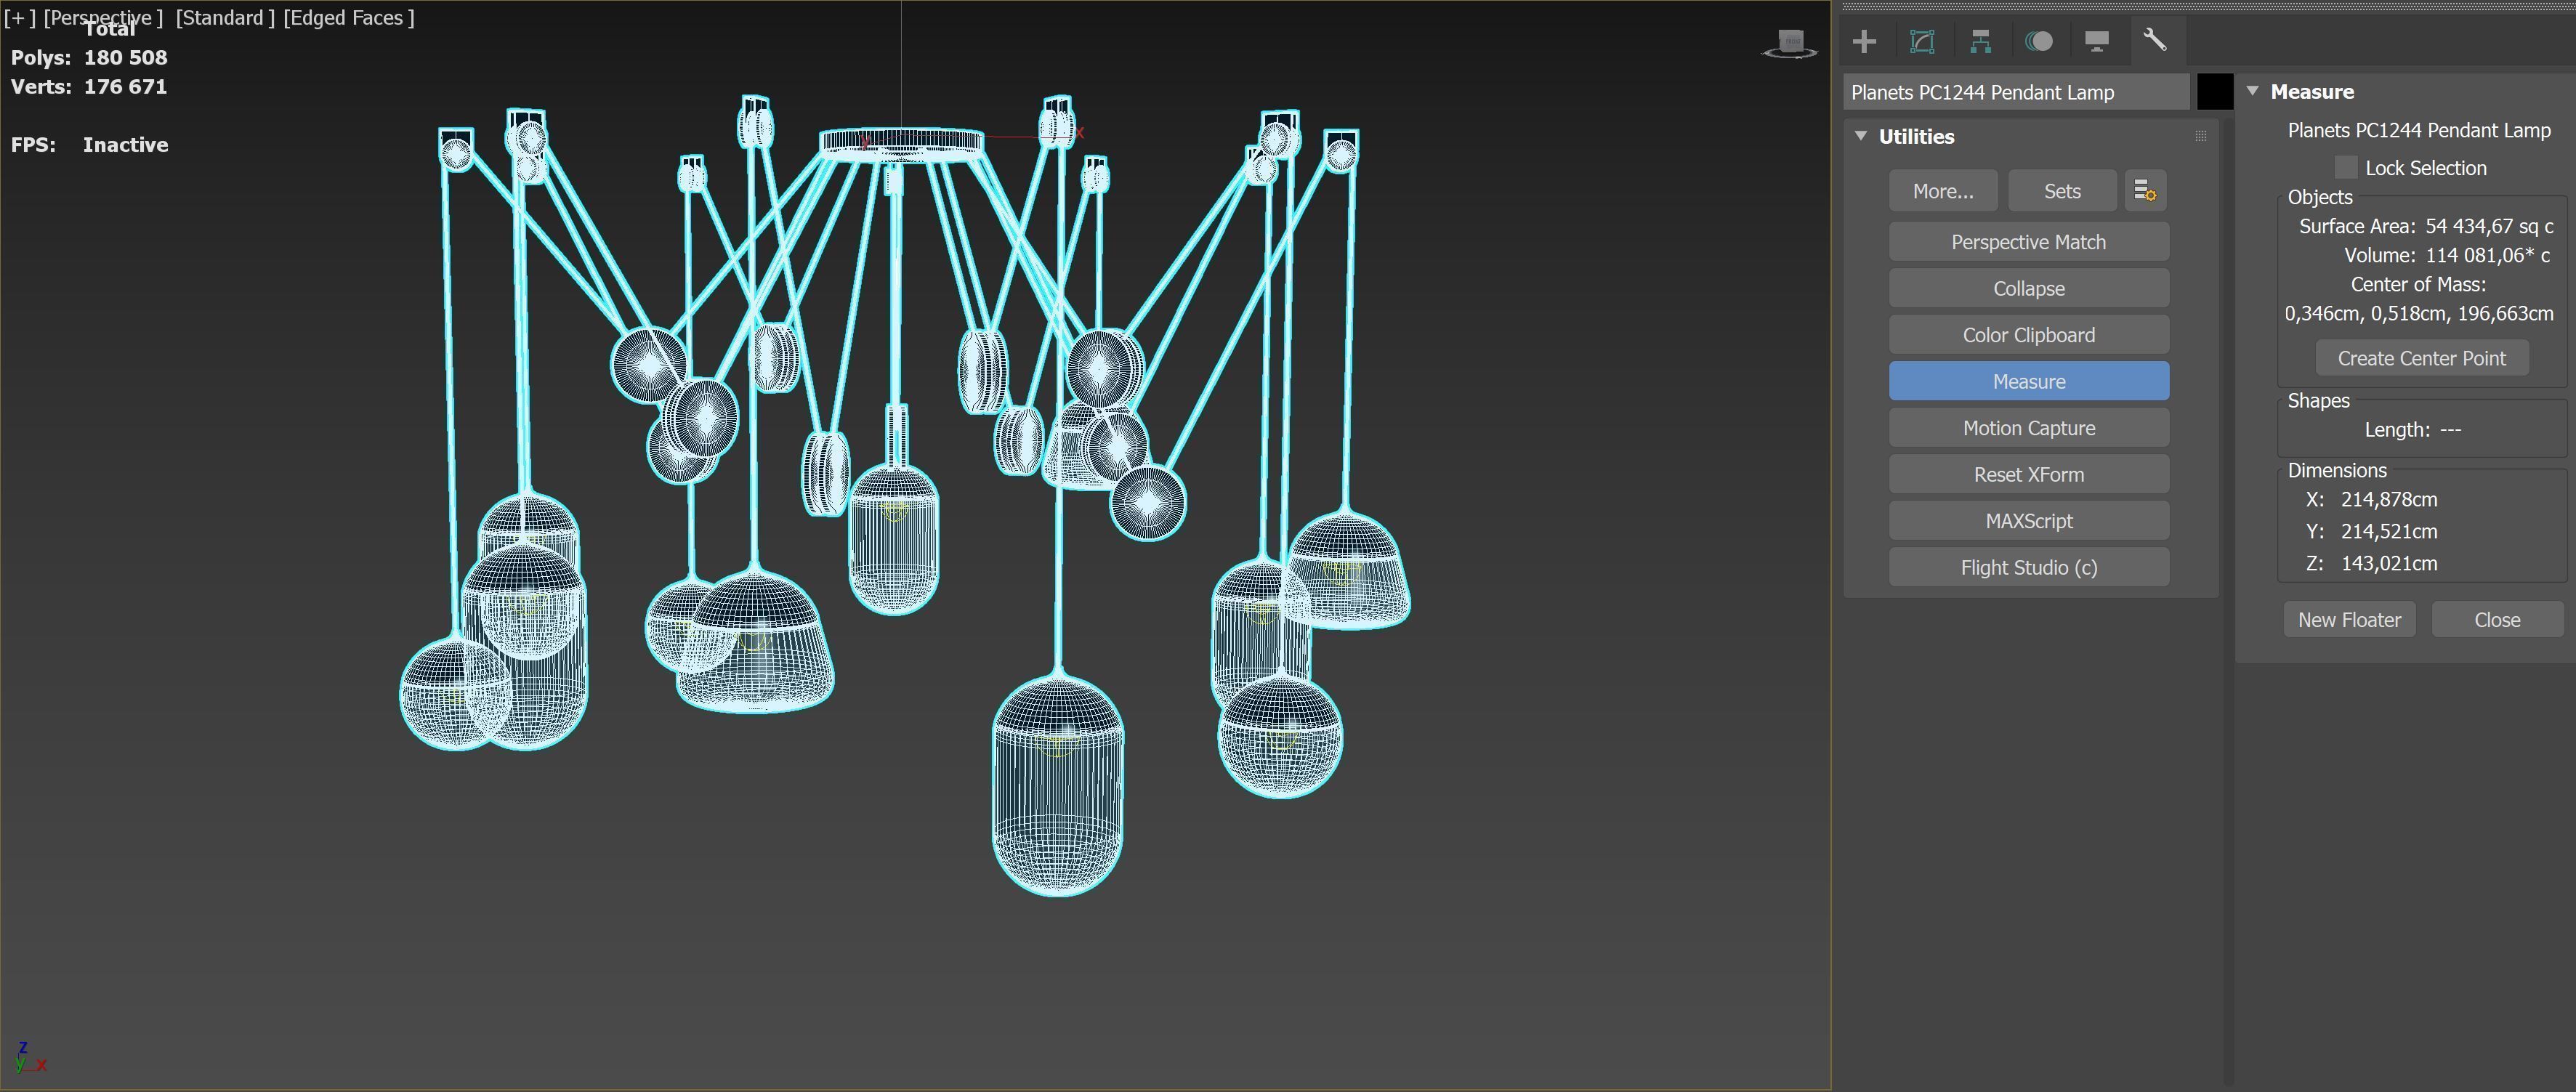Click the X dimension 214,878cm
The width and height of the screenshot is (2576, 1092).
click(2388, 499)
